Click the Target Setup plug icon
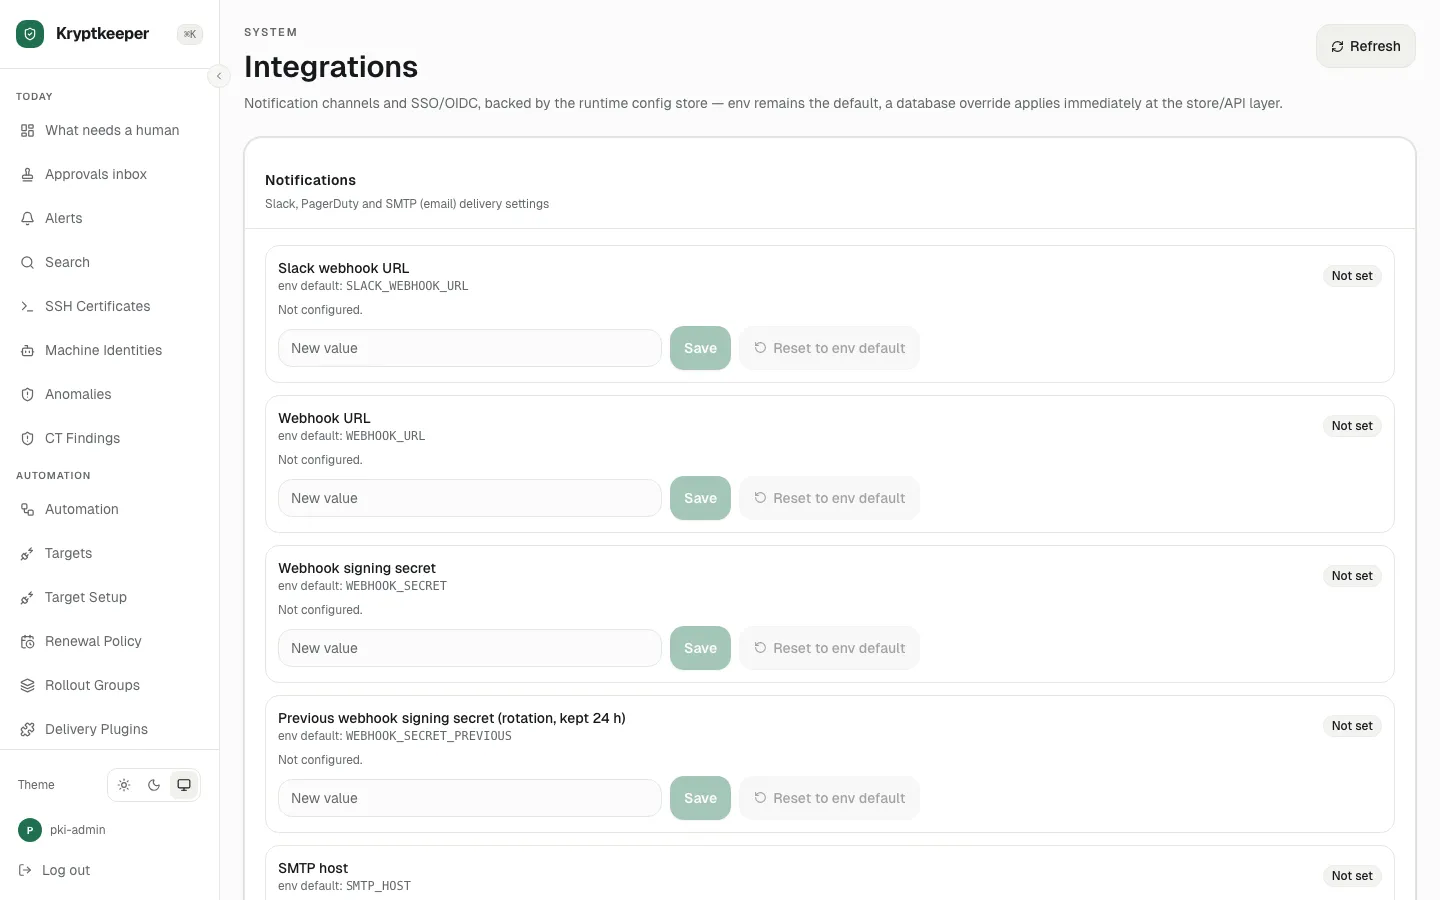The image size is (1440, 900). coord(28,598)
